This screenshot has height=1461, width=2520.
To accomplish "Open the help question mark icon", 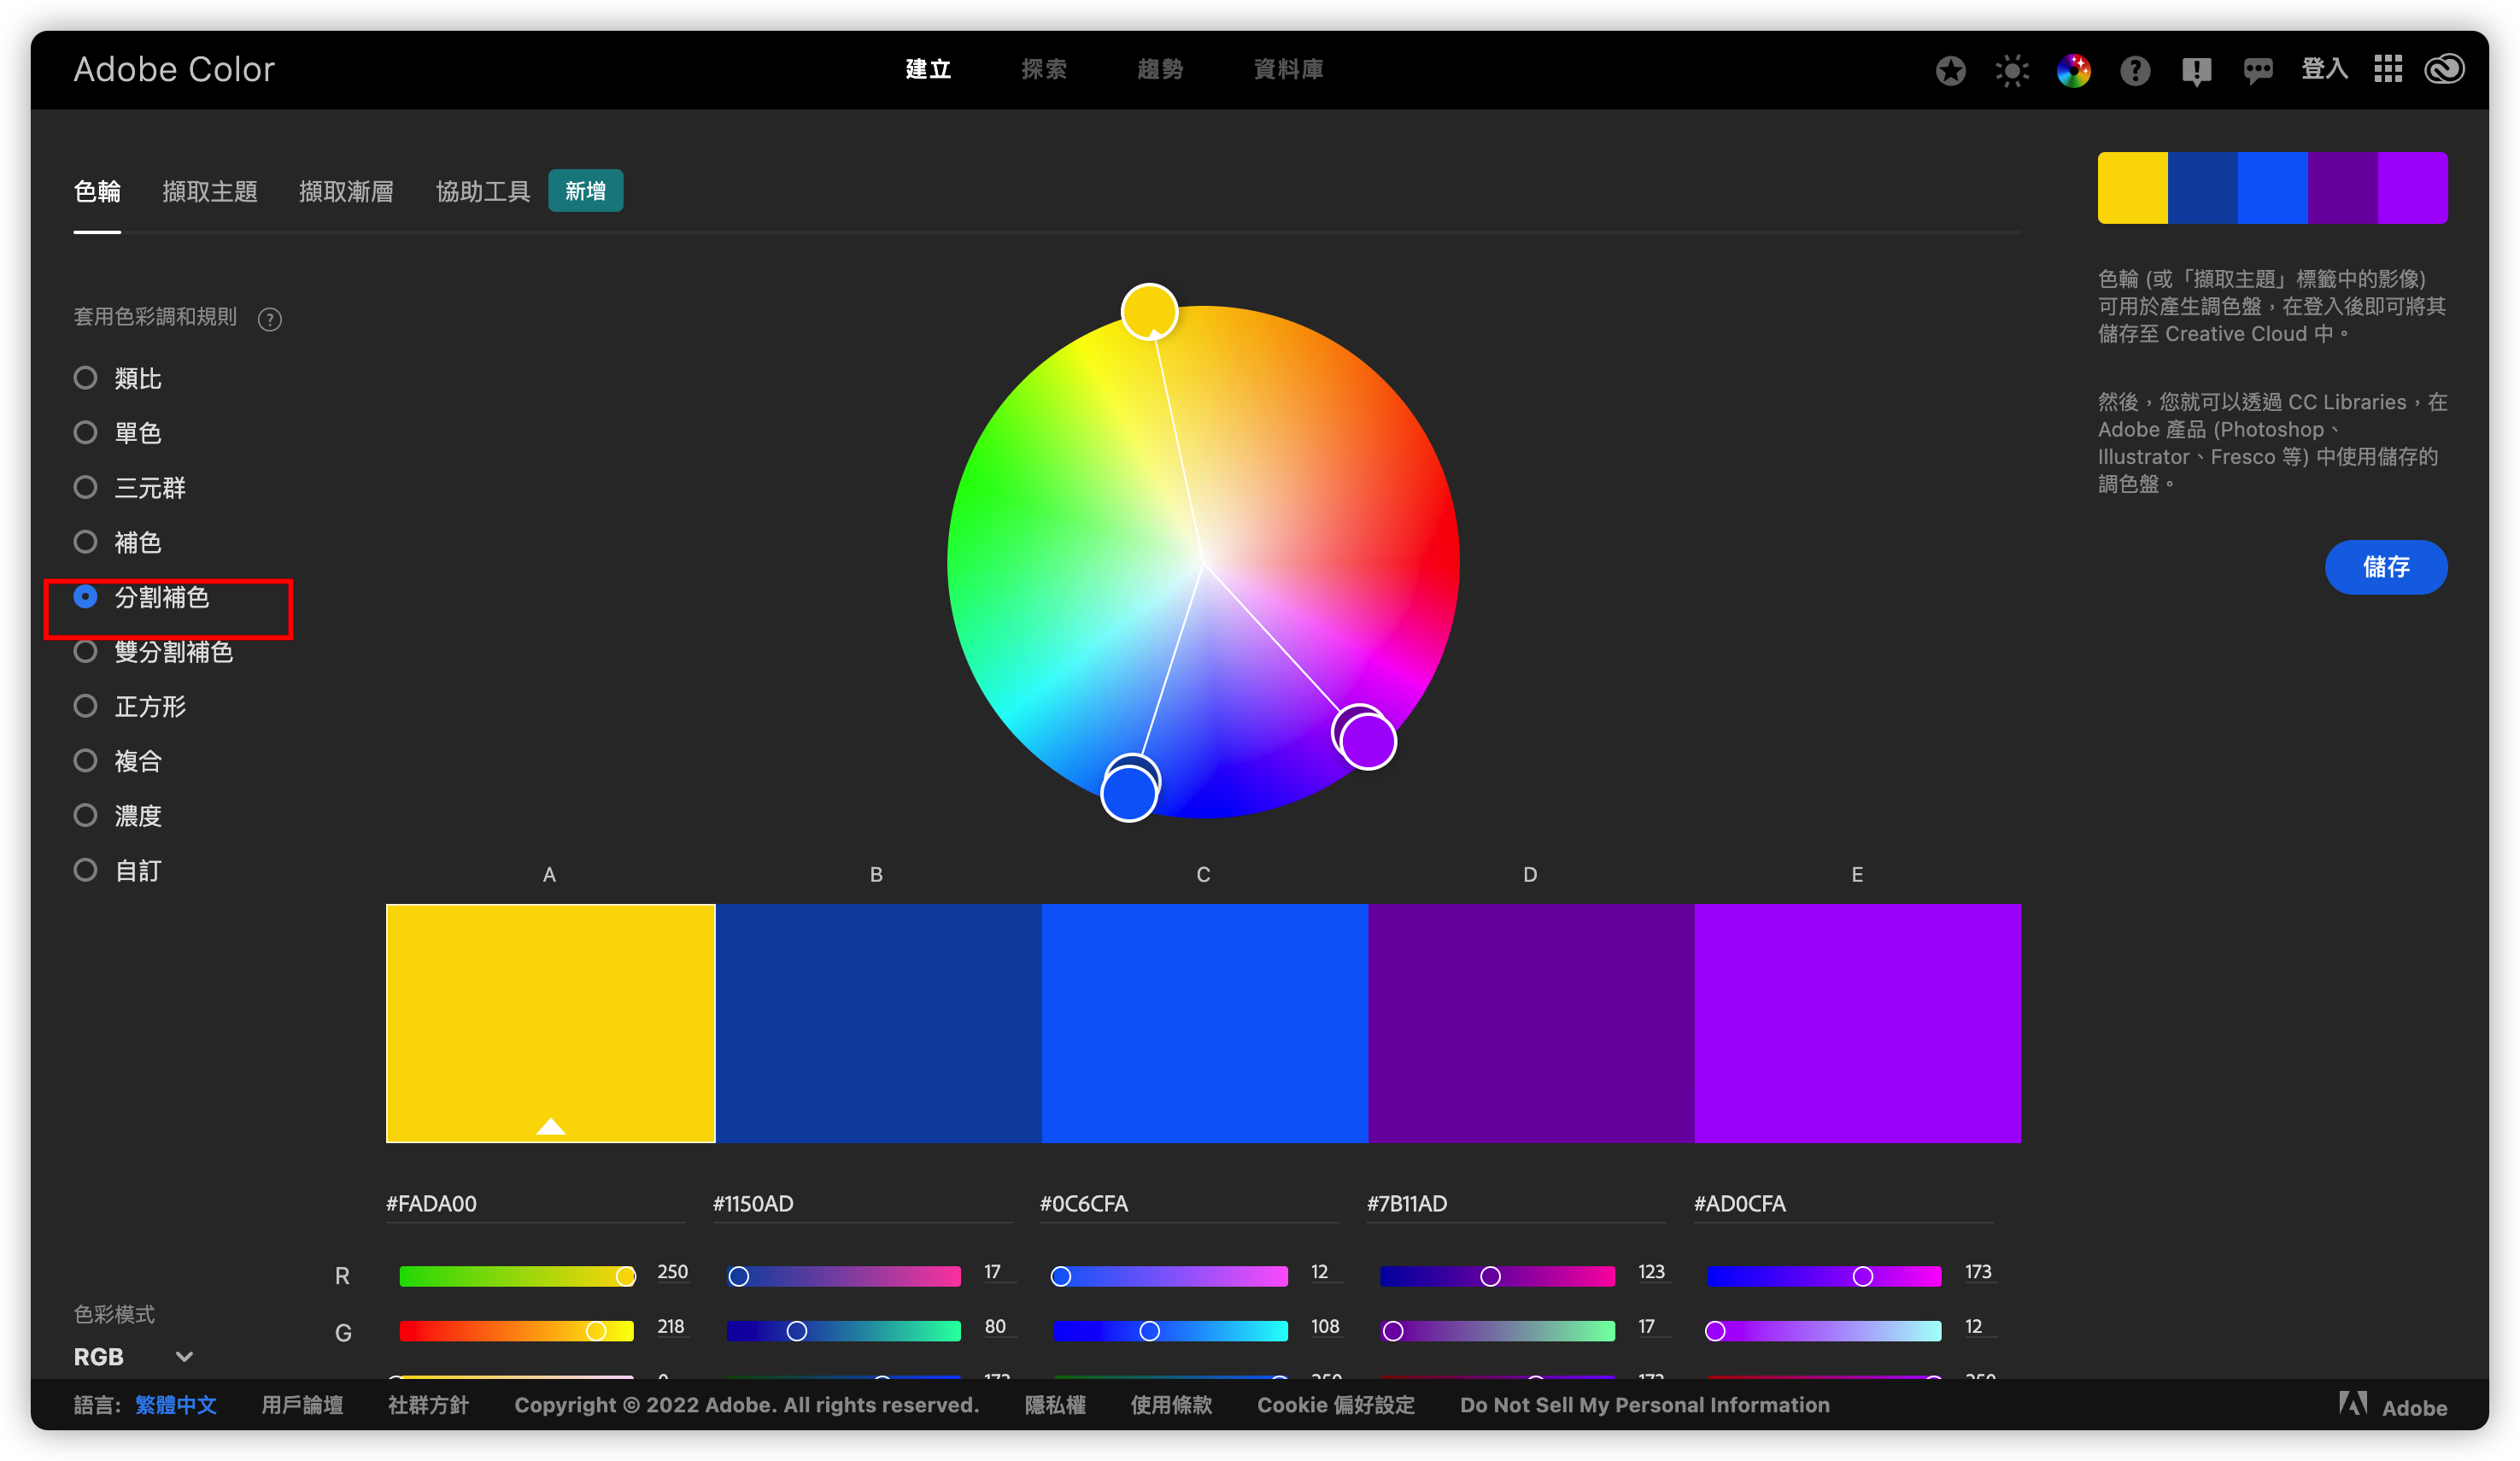I will point(2135,70).
